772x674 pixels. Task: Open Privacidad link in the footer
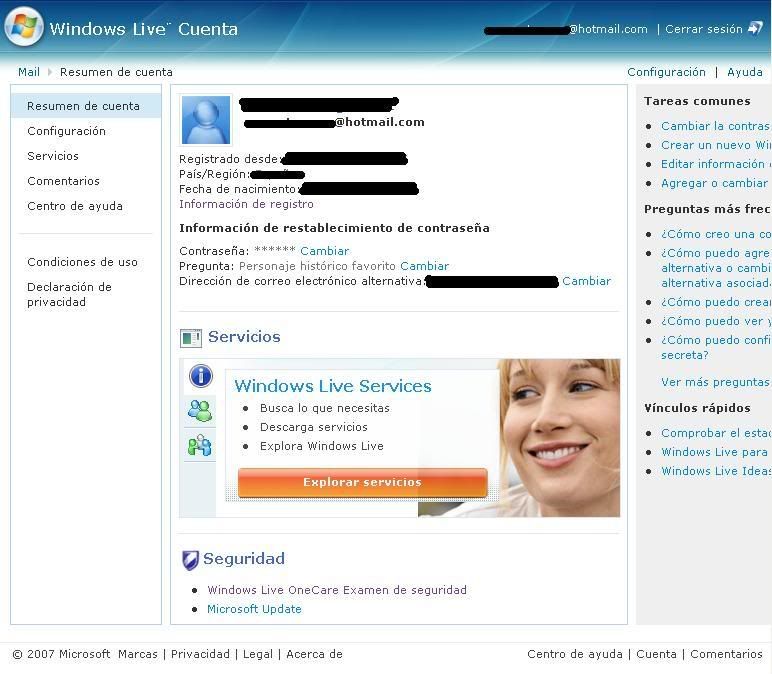pyautogui.click(x=200, y=654)
